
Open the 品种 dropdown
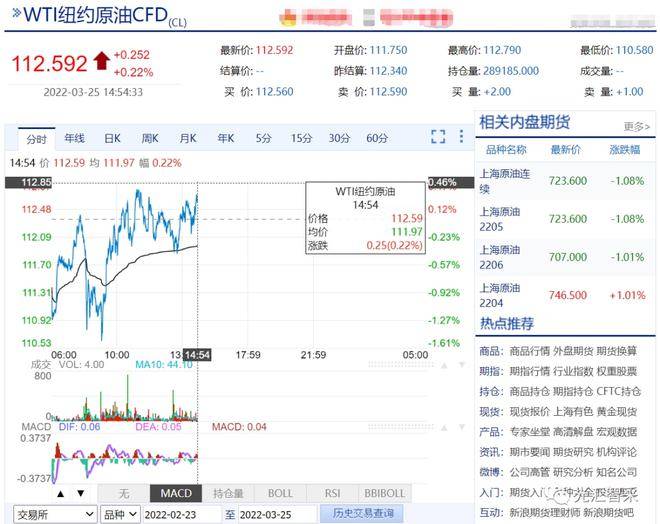point(120,514)
